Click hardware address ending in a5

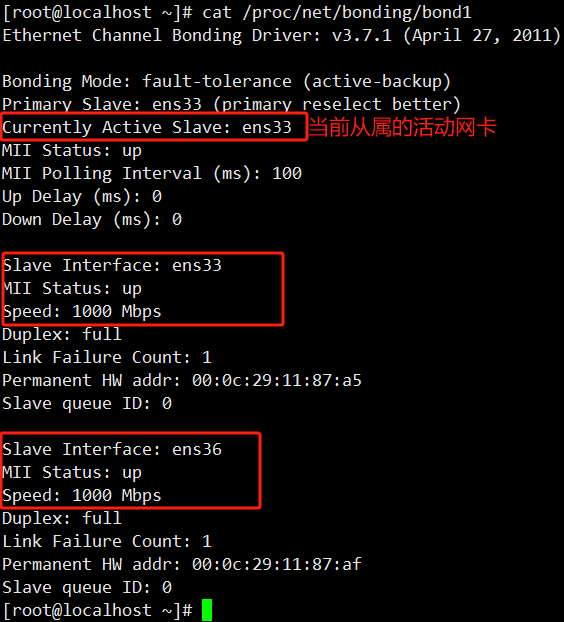[x=276, y=380]
